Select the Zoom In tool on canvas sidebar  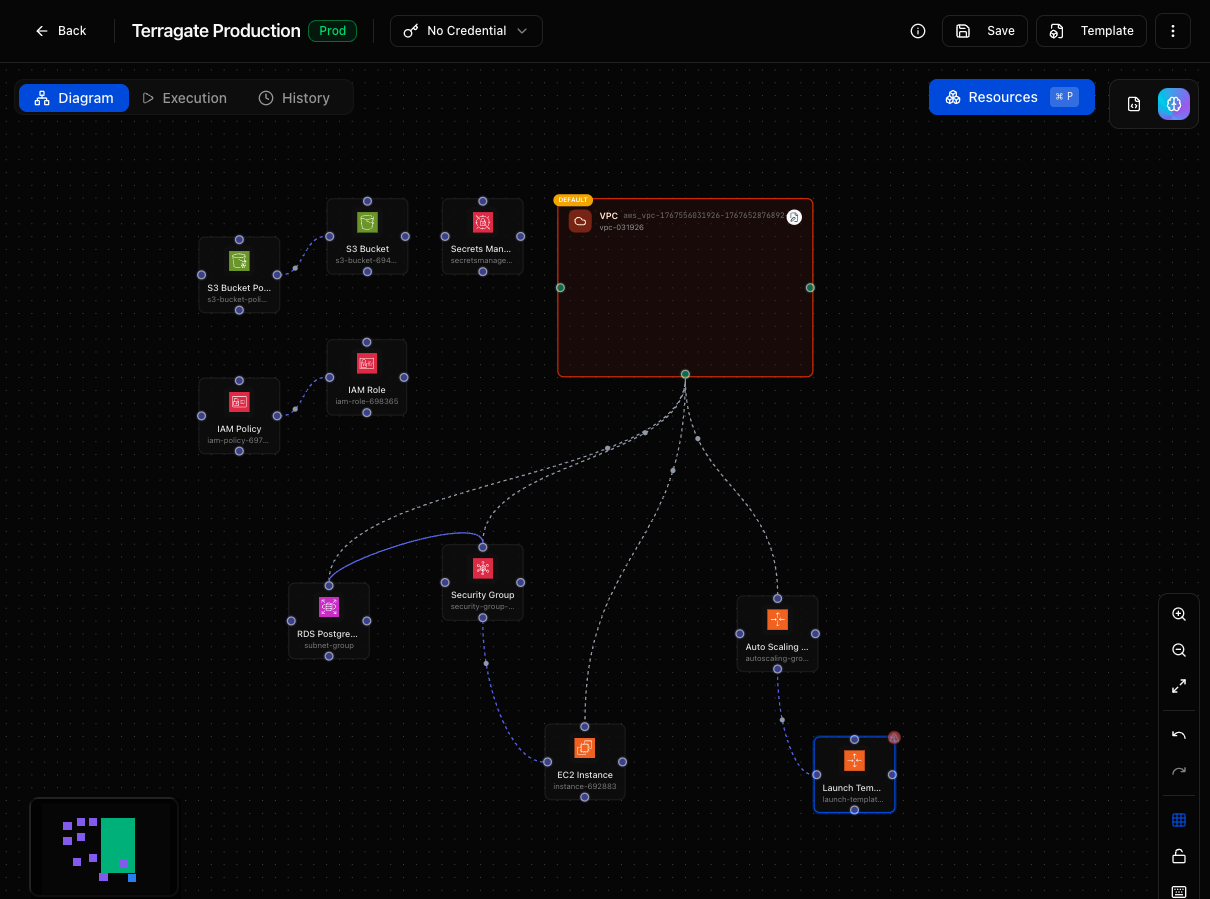point(1178,614)
